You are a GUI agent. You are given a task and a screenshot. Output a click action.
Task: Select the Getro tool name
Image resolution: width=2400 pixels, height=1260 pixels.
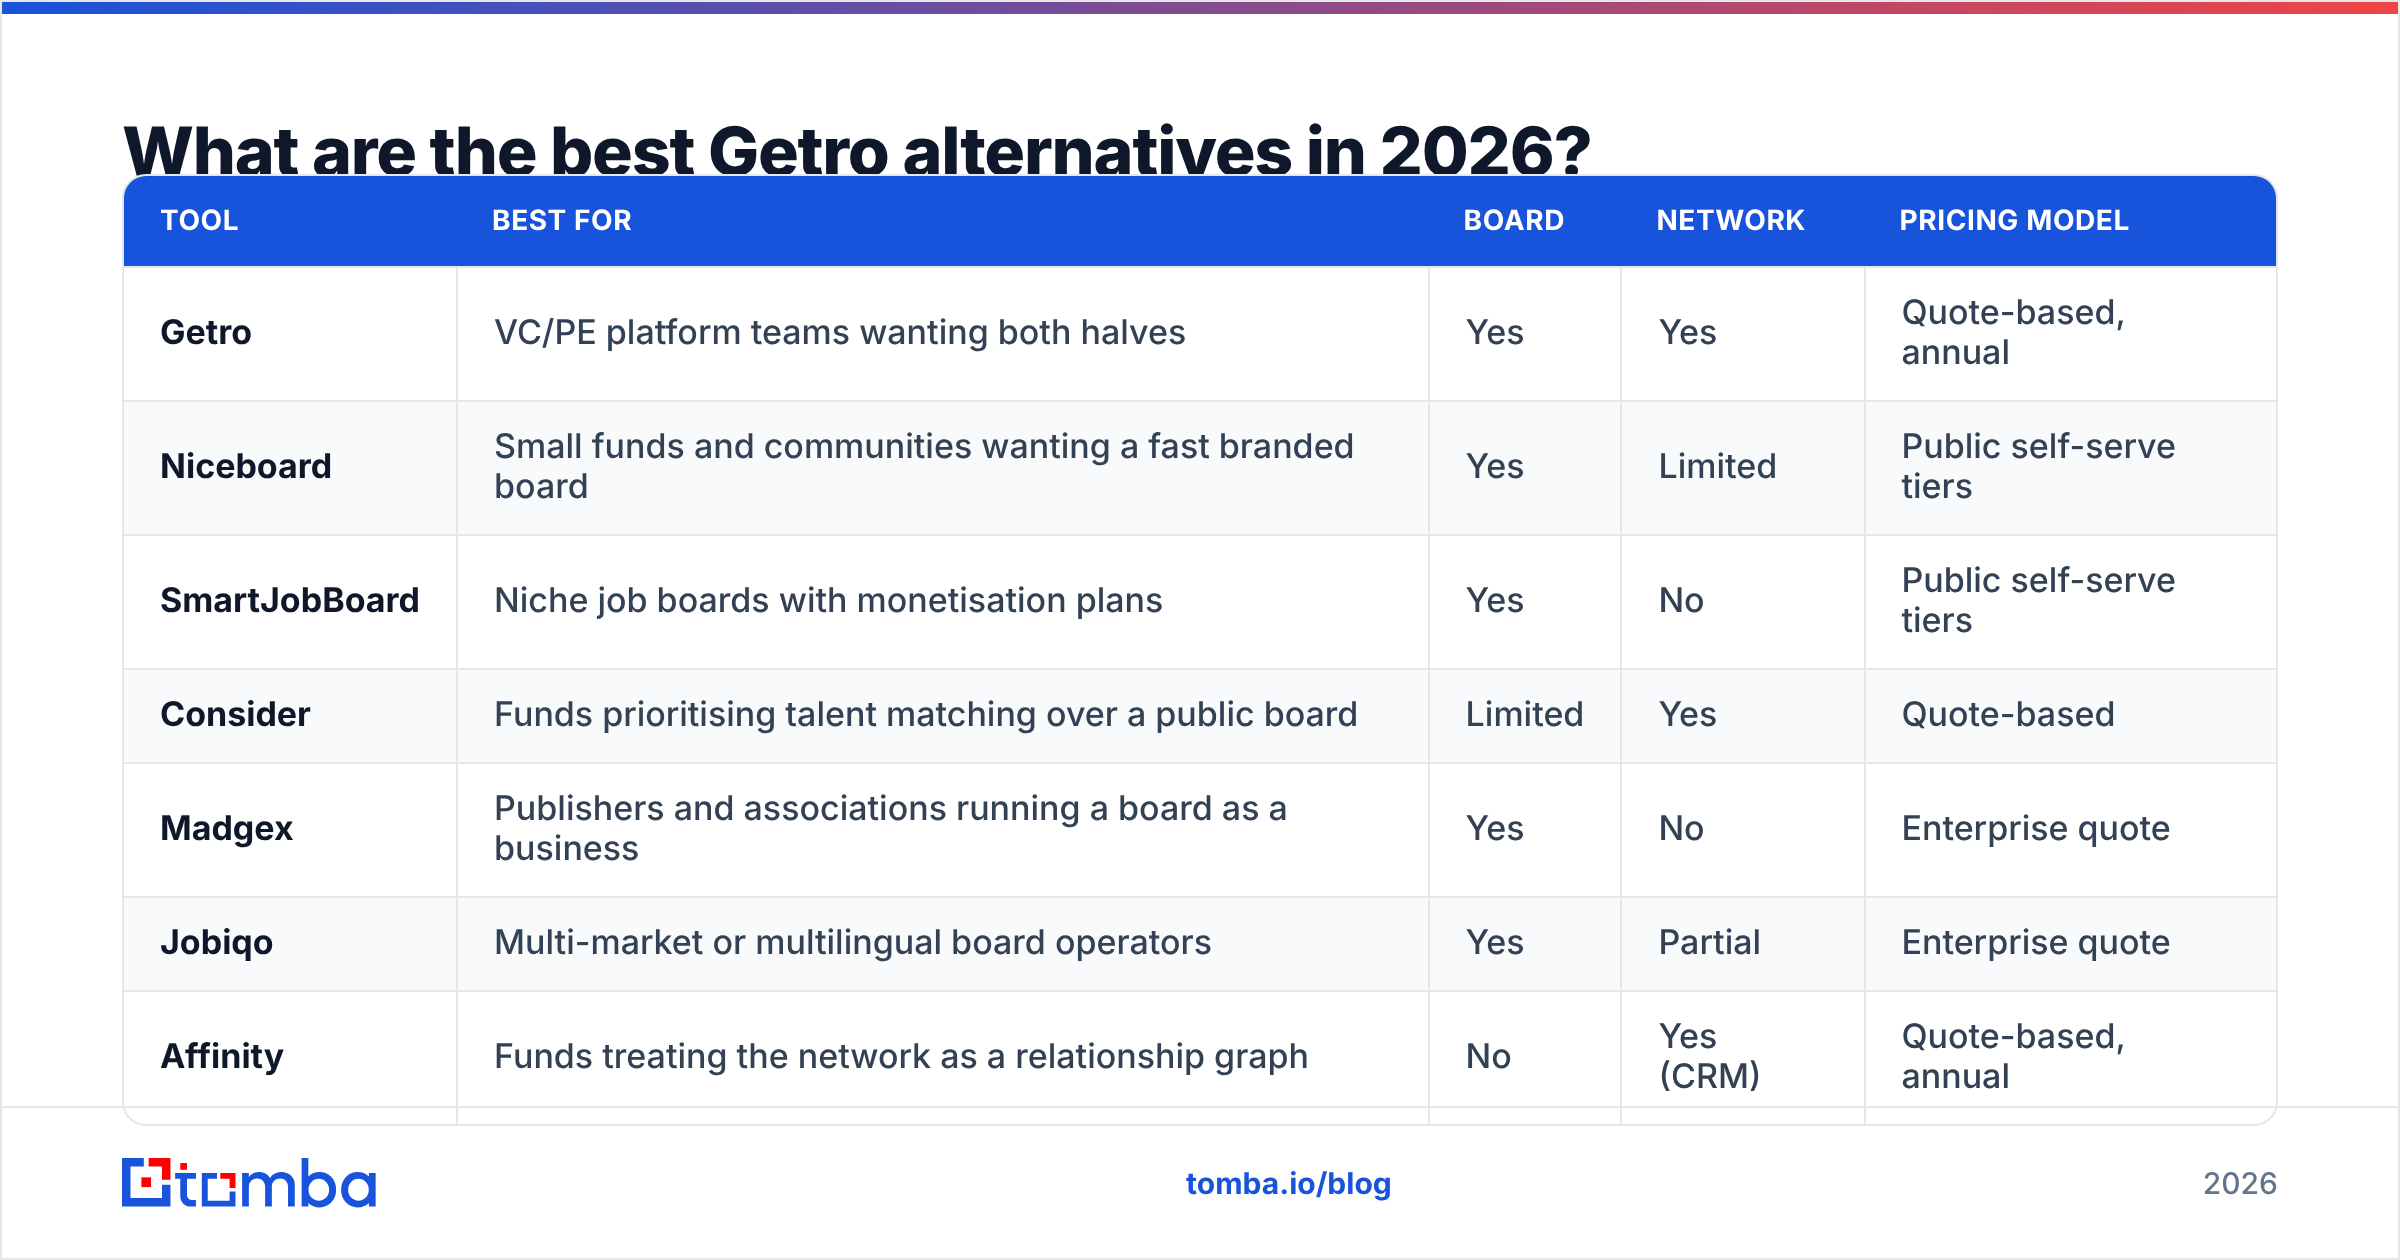[x=206, y=332]
